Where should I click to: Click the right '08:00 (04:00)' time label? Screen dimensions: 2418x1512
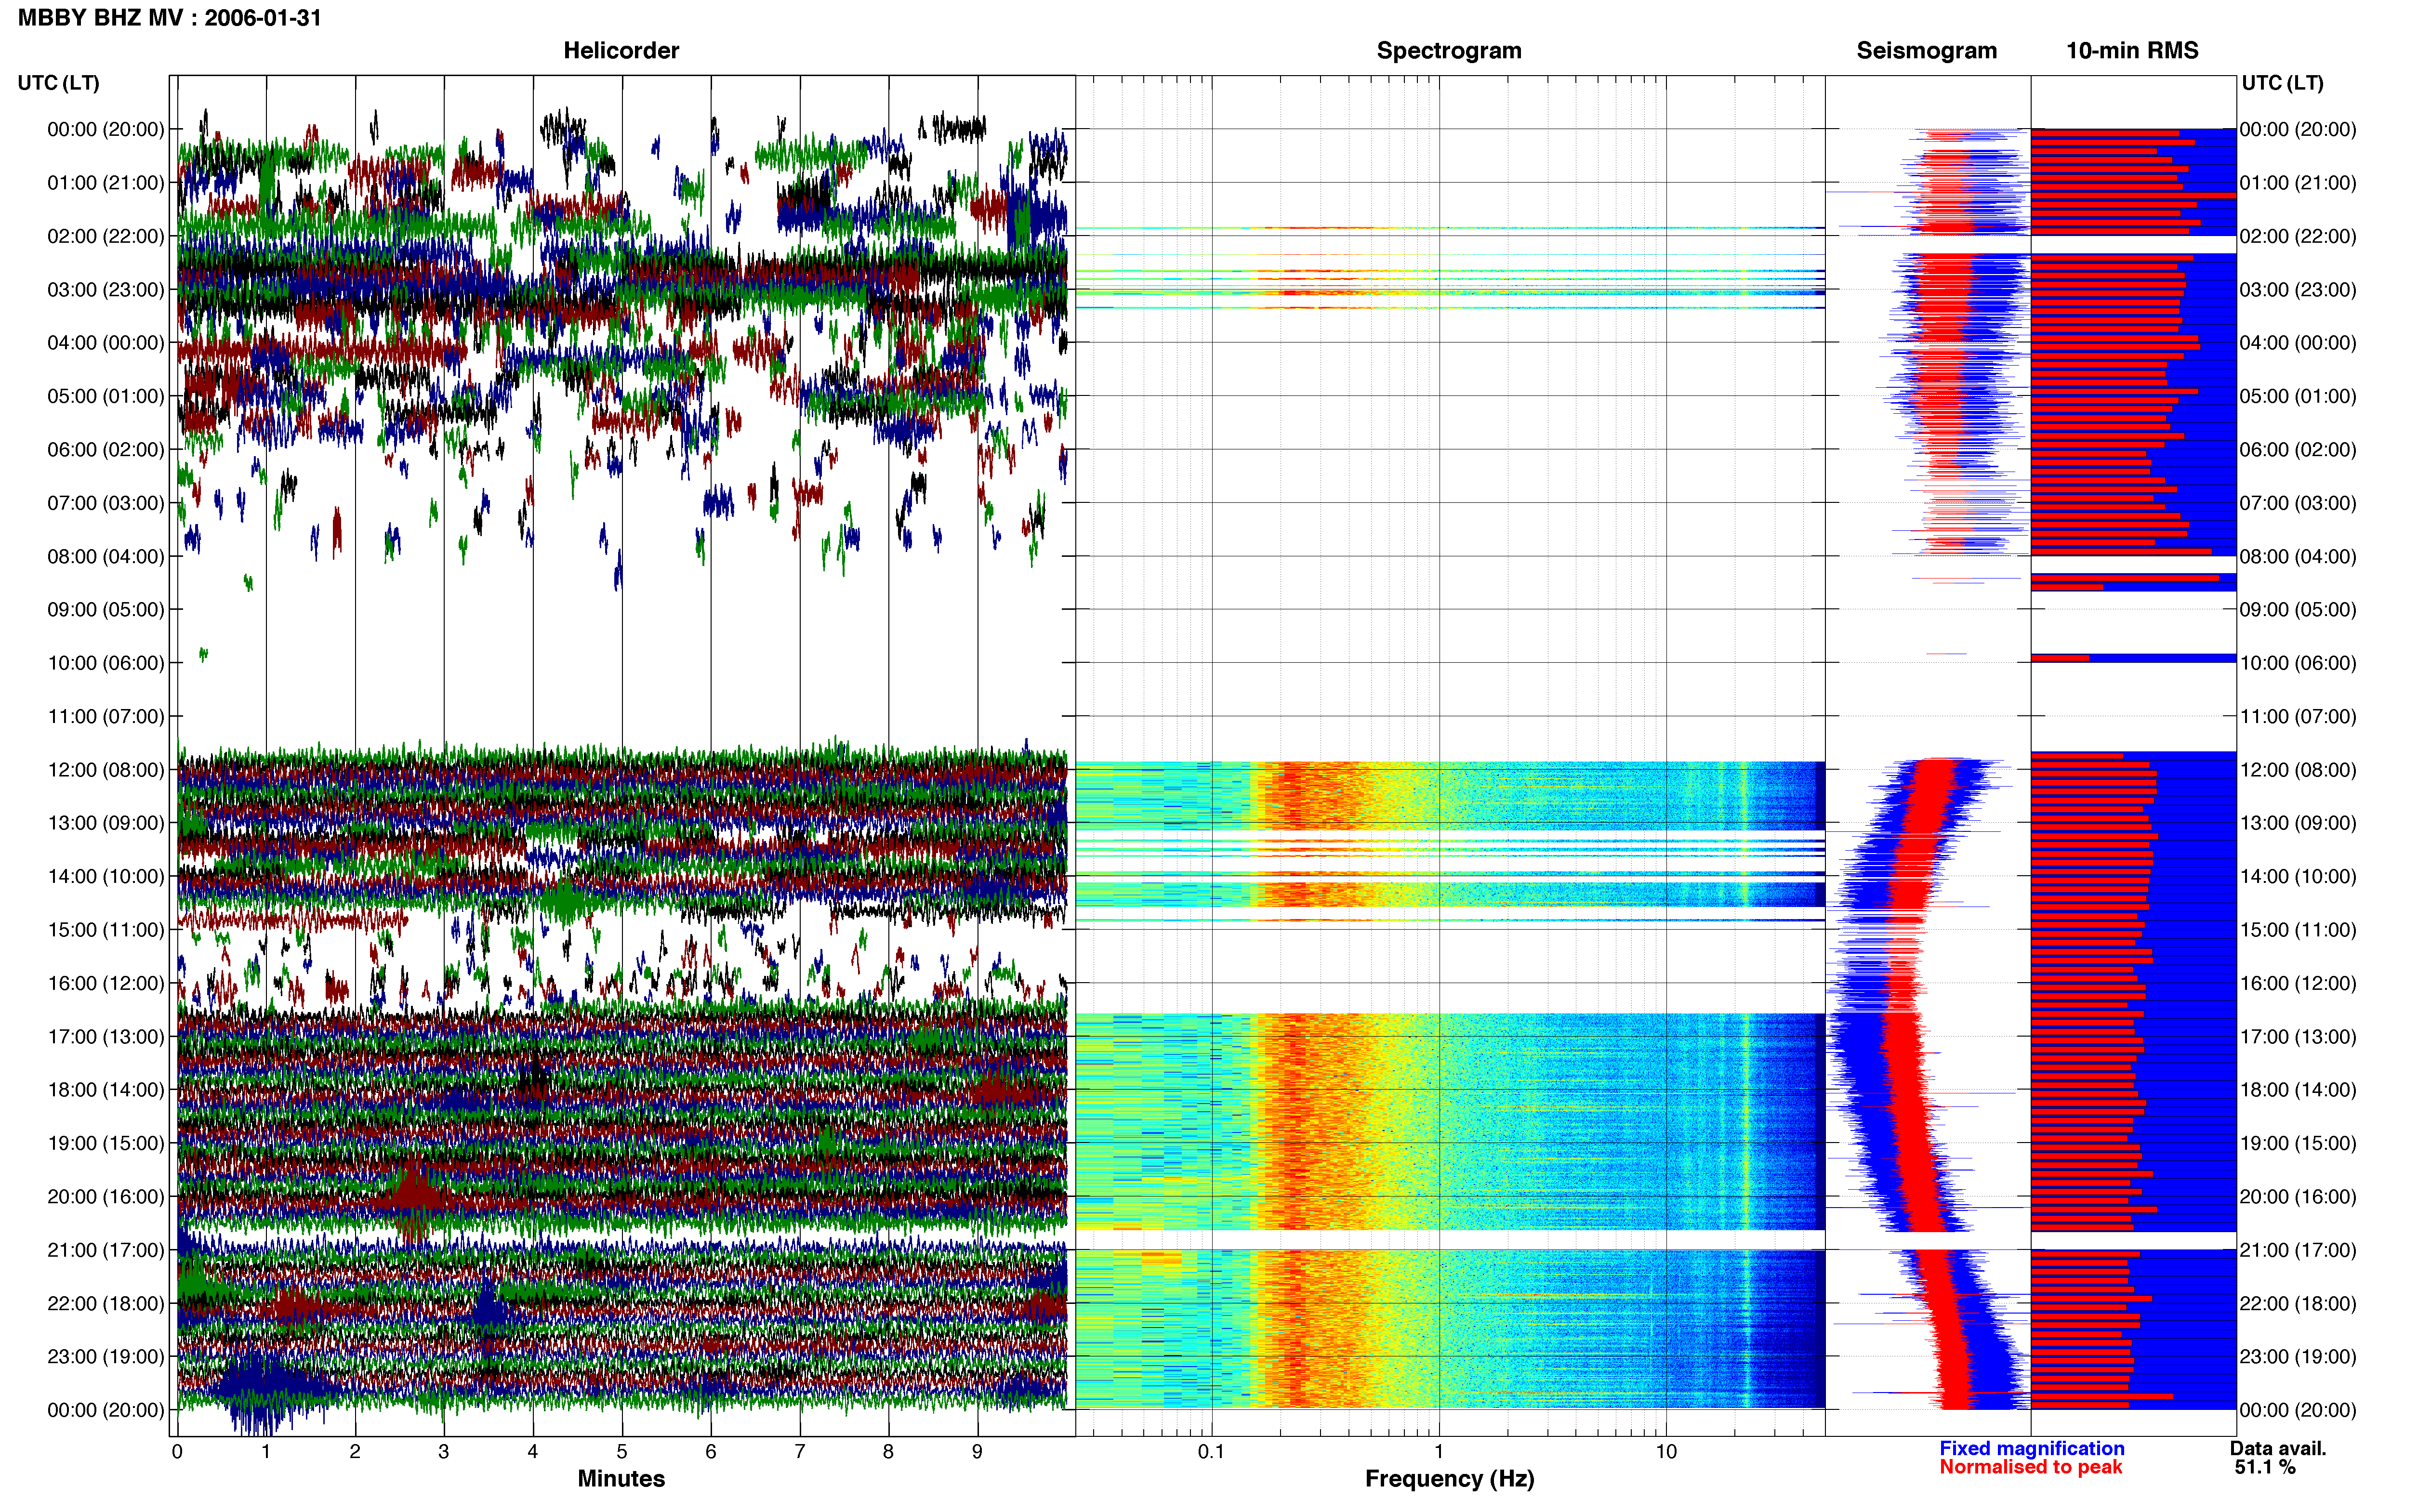2298,556
